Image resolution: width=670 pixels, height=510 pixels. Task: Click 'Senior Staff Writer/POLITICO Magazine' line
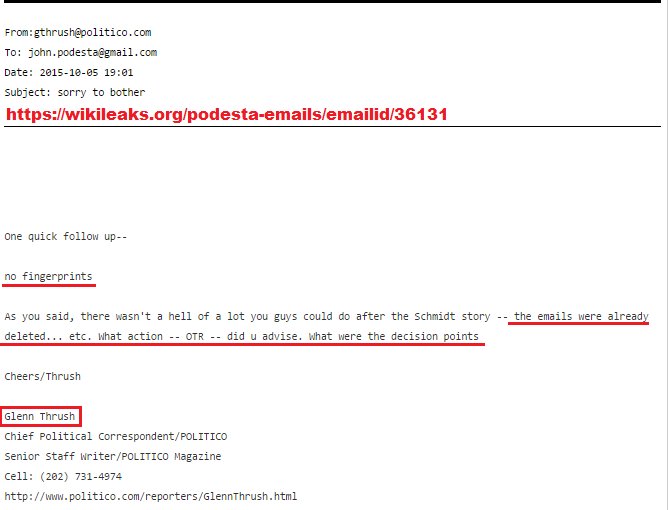pyautogui.click(x=113, y=457)
